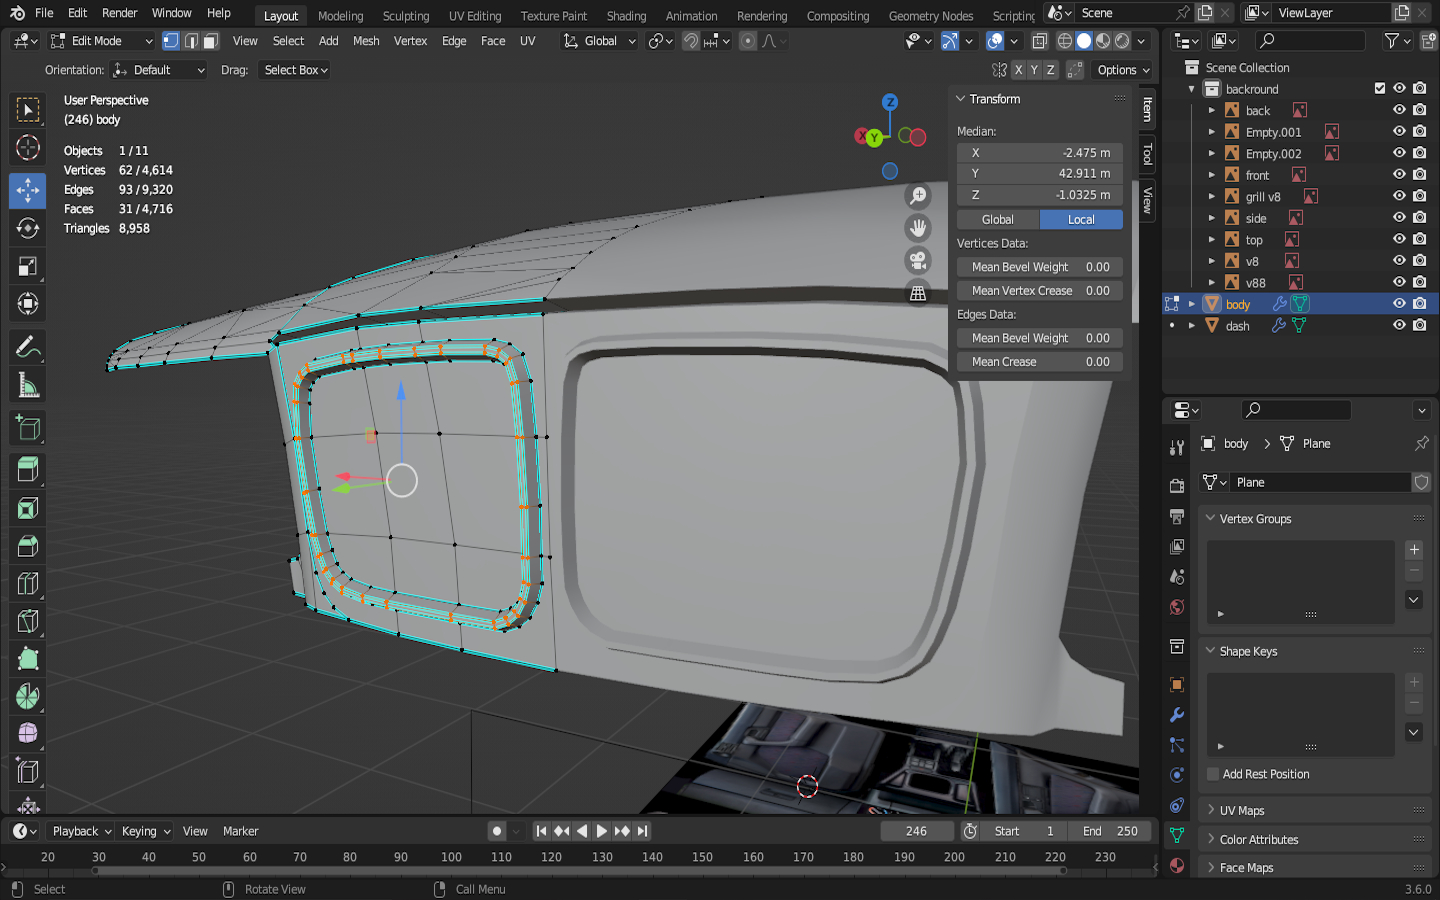Adjust Mean Bevel Weight for vertices
Image resolution: width=1440 pixels, height=900 pixels.
click(x=1040, y=267)
